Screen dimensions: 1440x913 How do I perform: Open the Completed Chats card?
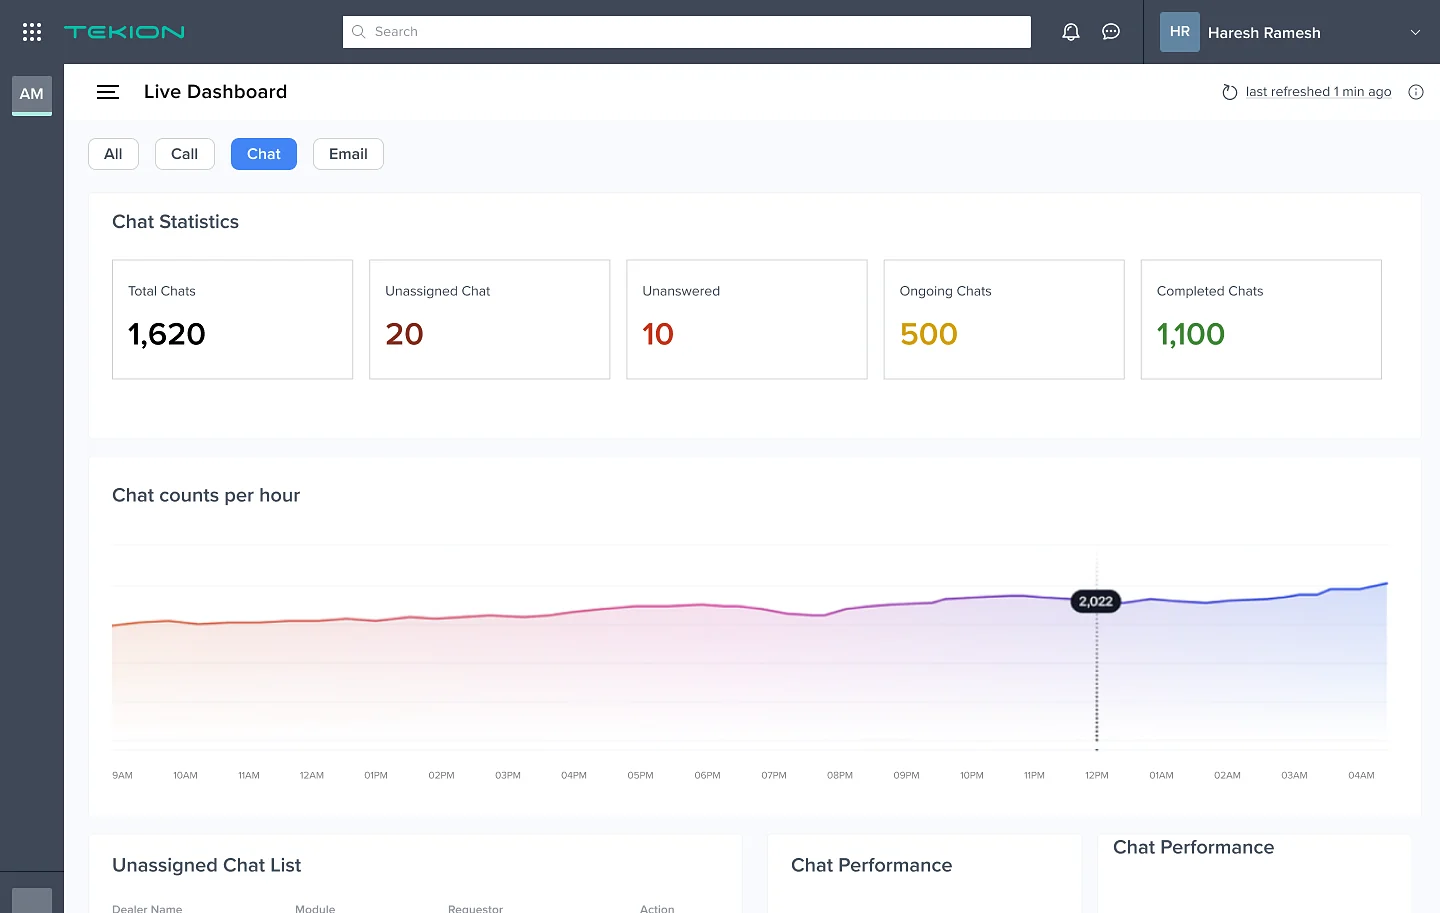[1261, 319]
